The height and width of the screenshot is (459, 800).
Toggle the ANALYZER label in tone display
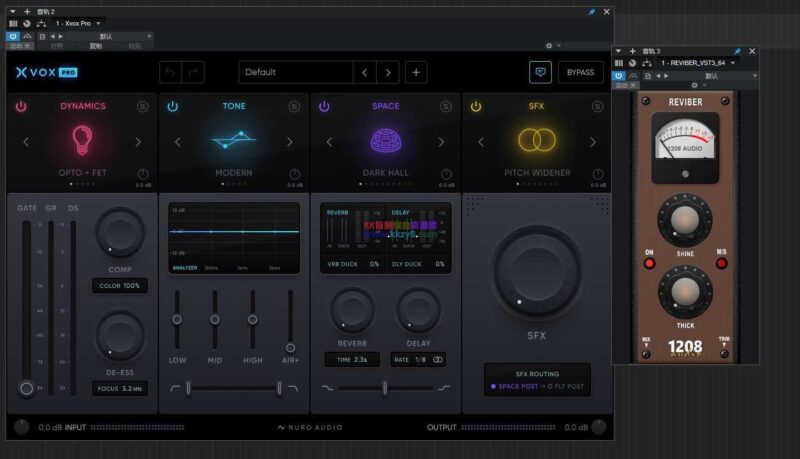pos(185,268)
